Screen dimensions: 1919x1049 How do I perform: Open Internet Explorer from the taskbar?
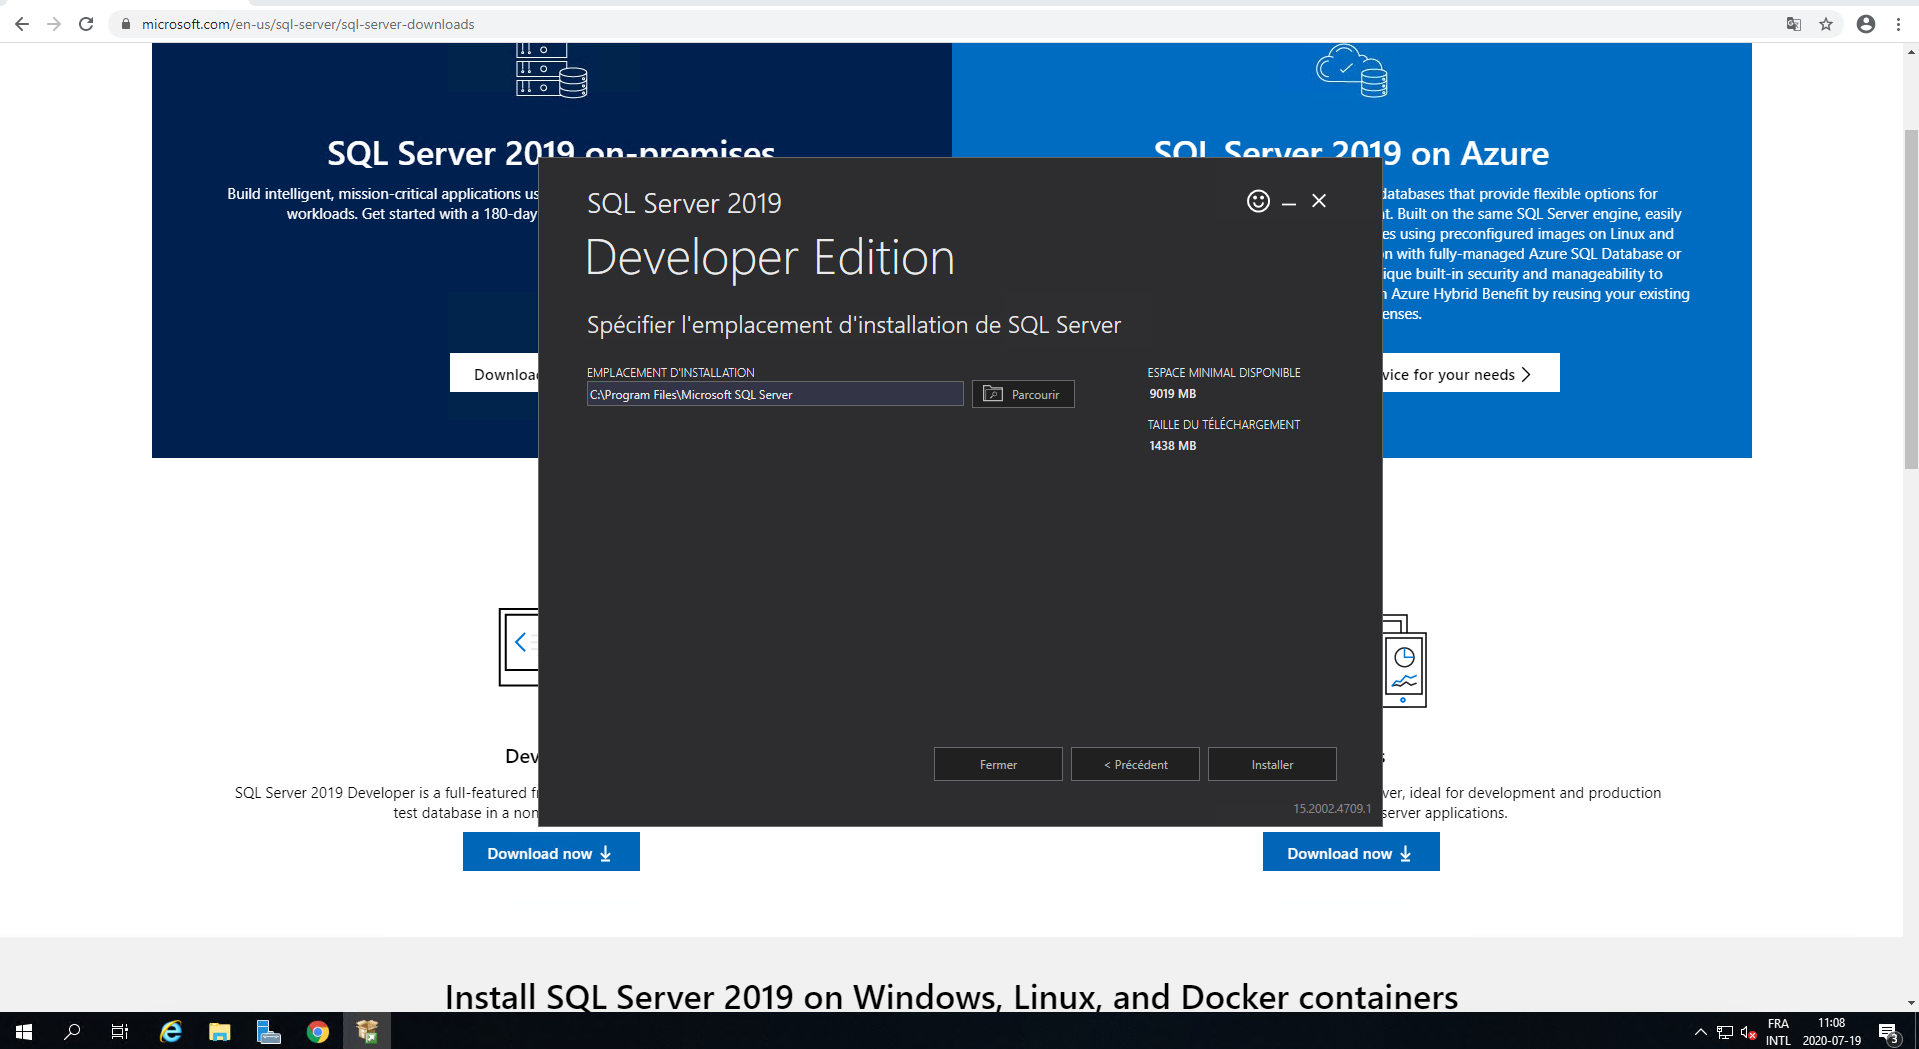coord(171,1032)
